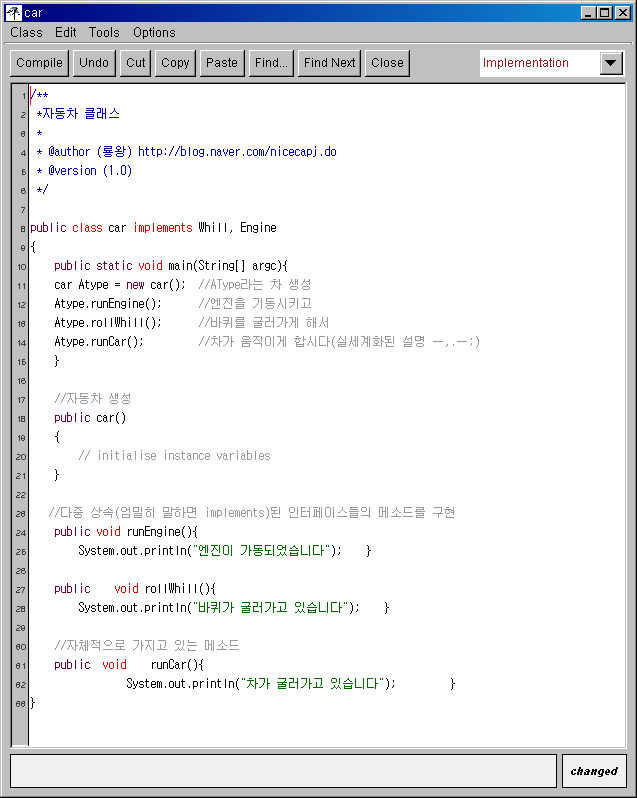Click the blog.naver.com URL in author comment

pos(237,152)
